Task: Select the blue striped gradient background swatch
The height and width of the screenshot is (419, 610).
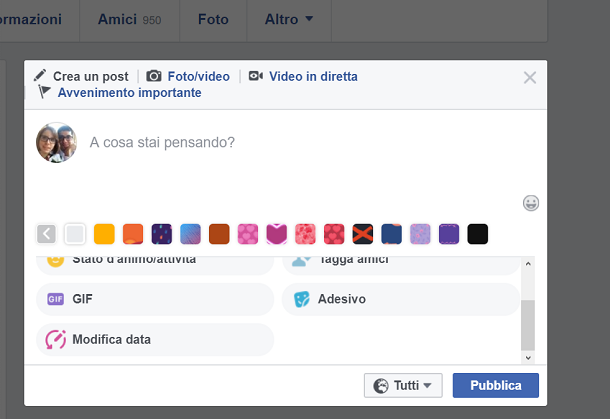Action: [x=191, y=234]
